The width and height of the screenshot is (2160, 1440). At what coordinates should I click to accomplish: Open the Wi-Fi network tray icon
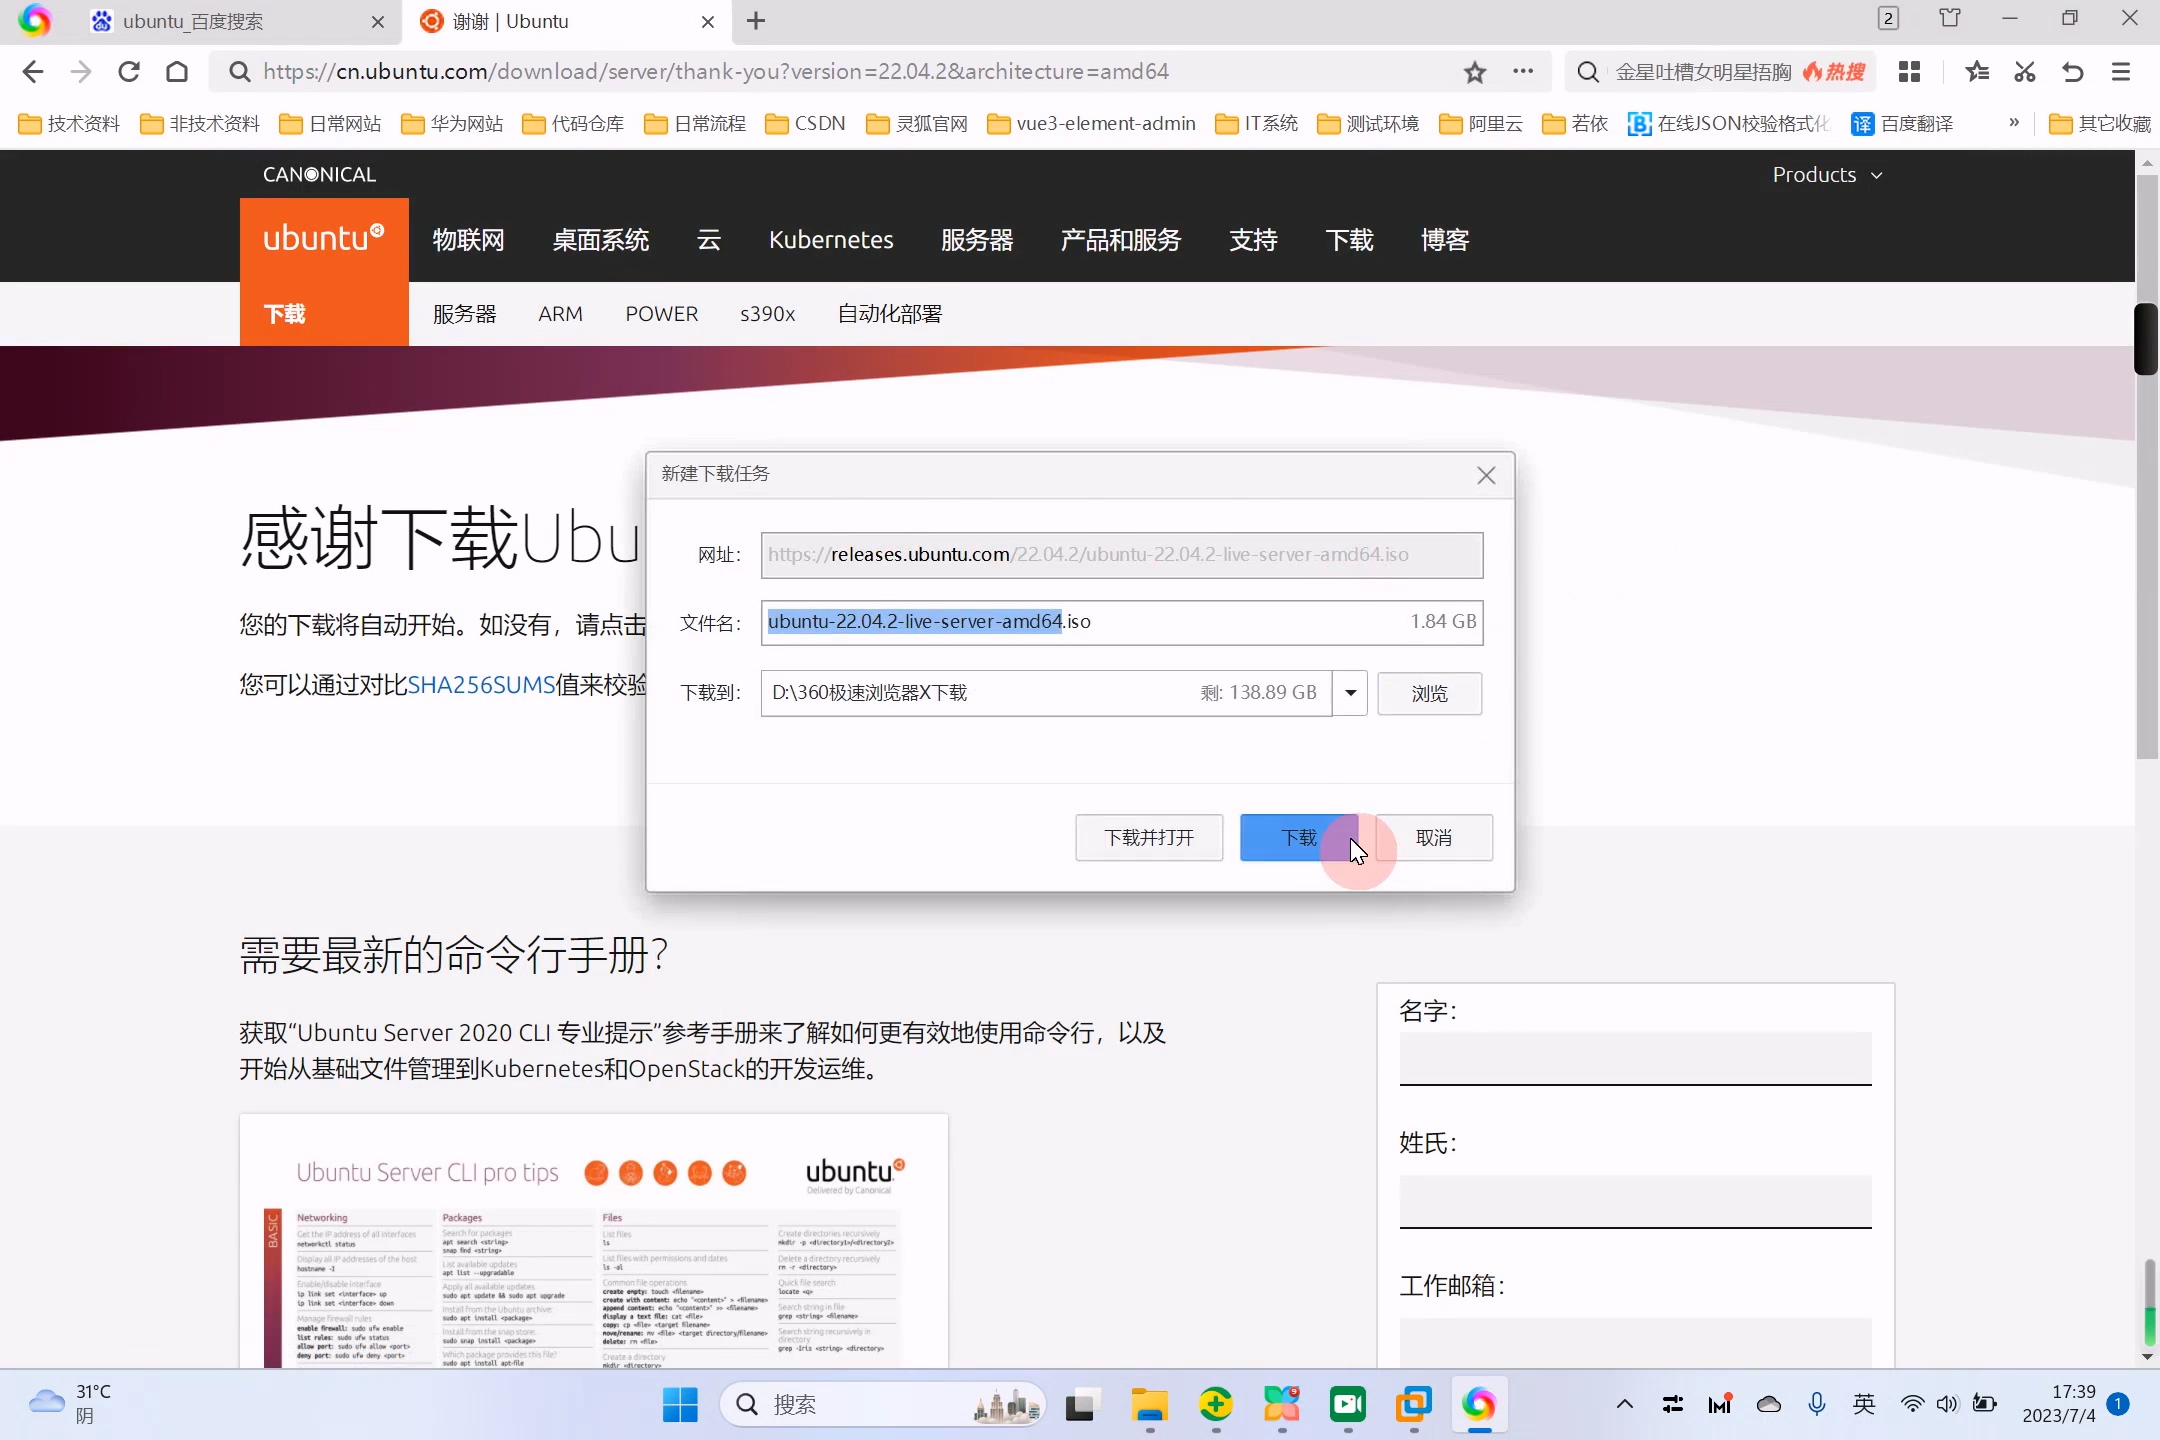(1912, 1405)
